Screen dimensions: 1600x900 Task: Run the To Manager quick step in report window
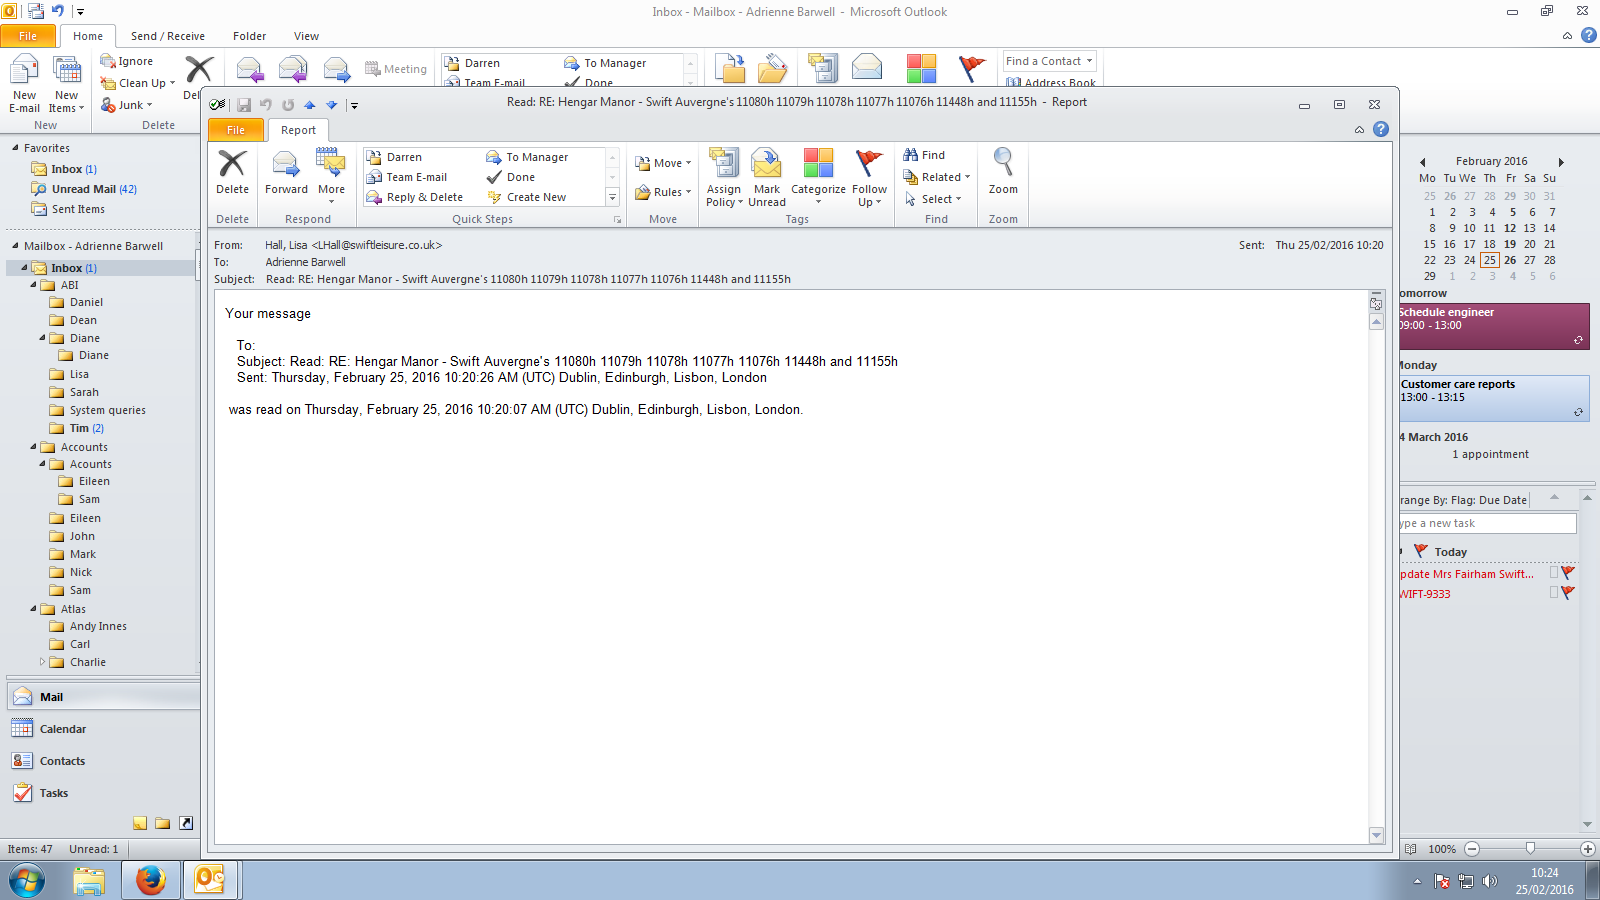pyautogui.click(x=527, y=157)
